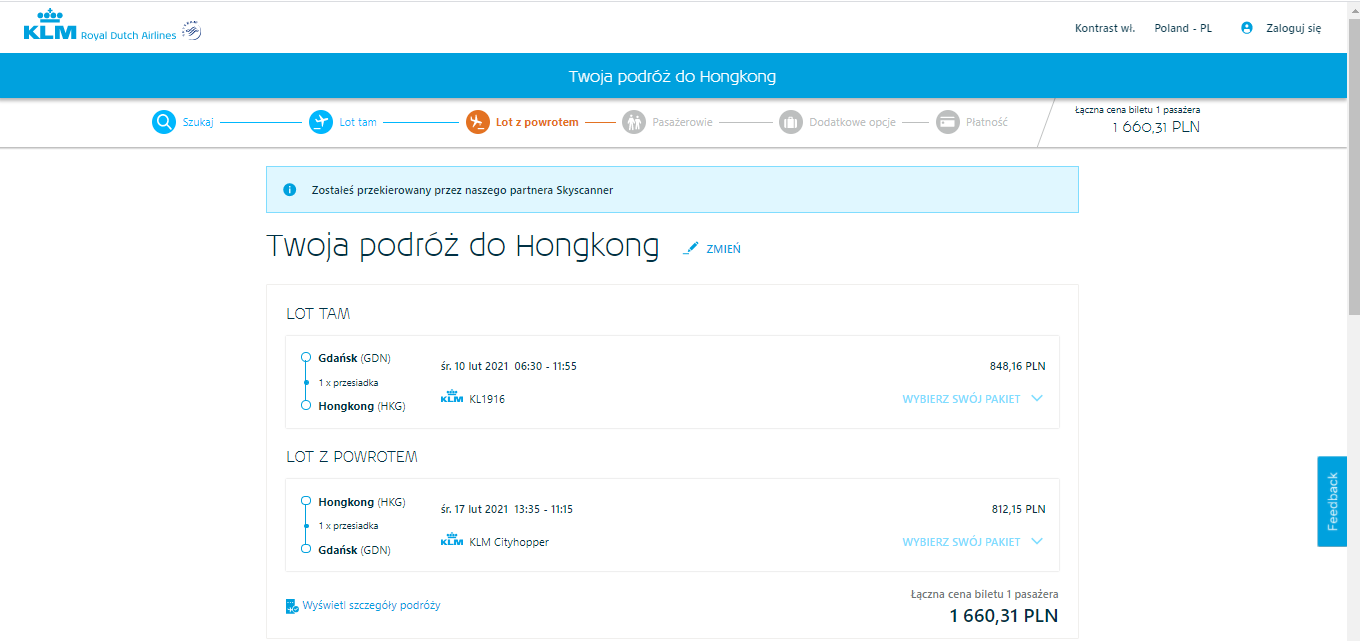This screenshot has width=1360, height=641.
Task: Click the Płatność card step icon
Action: (948, 122)
